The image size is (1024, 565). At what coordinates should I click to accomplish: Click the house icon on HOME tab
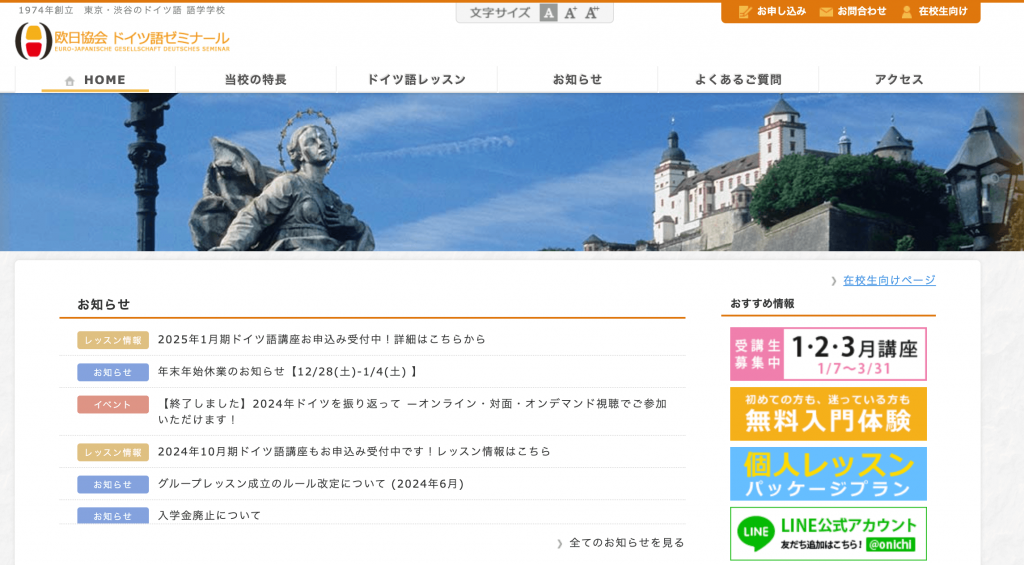point(70,80)
